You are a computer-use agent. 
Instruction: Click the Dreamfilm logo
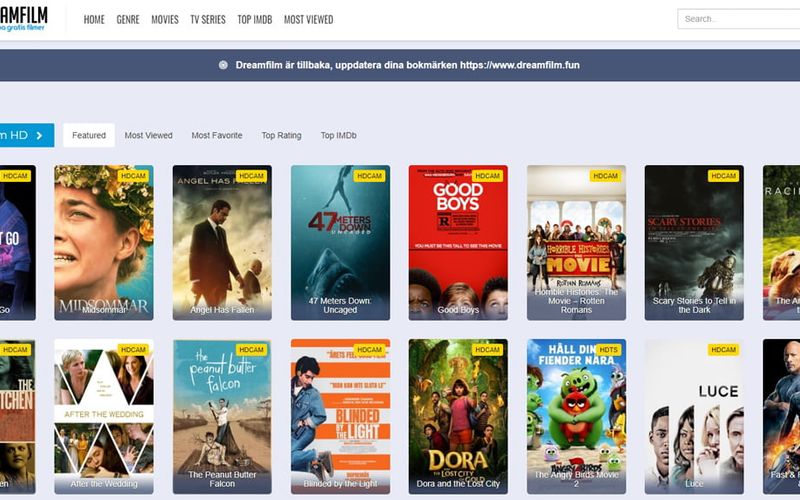pyautogui.click(x=23, y=19)
